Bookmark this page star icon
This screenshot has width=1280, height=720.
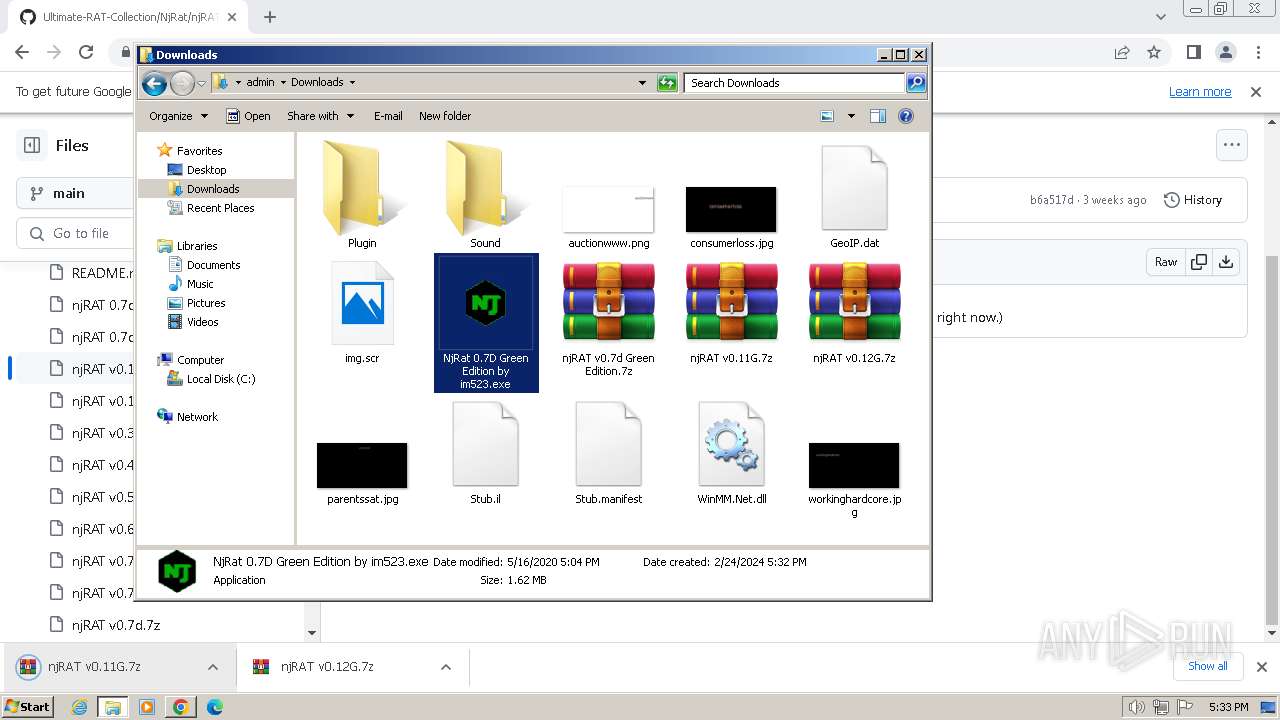1154,52
